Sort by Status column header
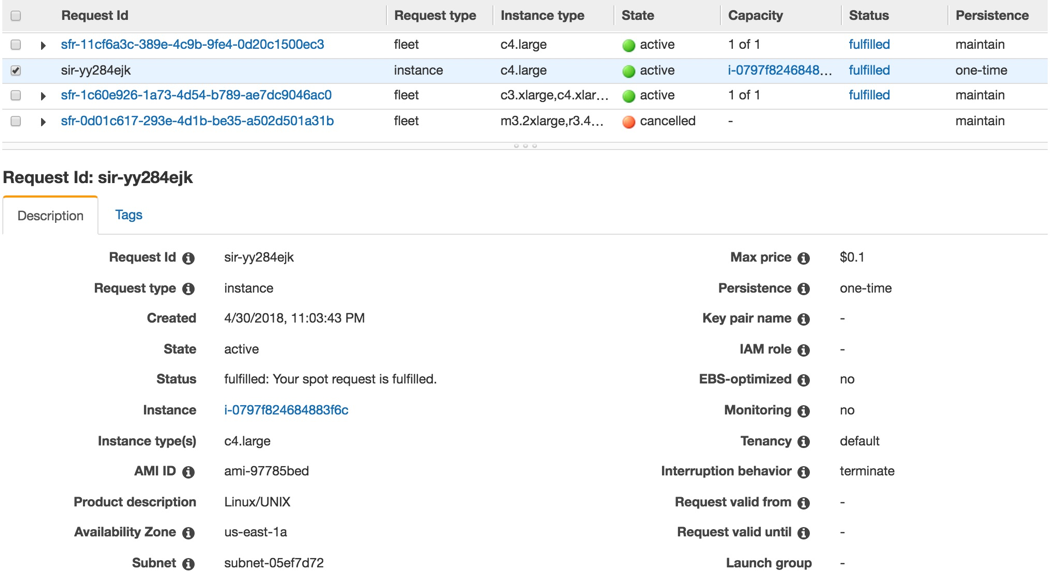1050x579 pixels. pos(869,15)
